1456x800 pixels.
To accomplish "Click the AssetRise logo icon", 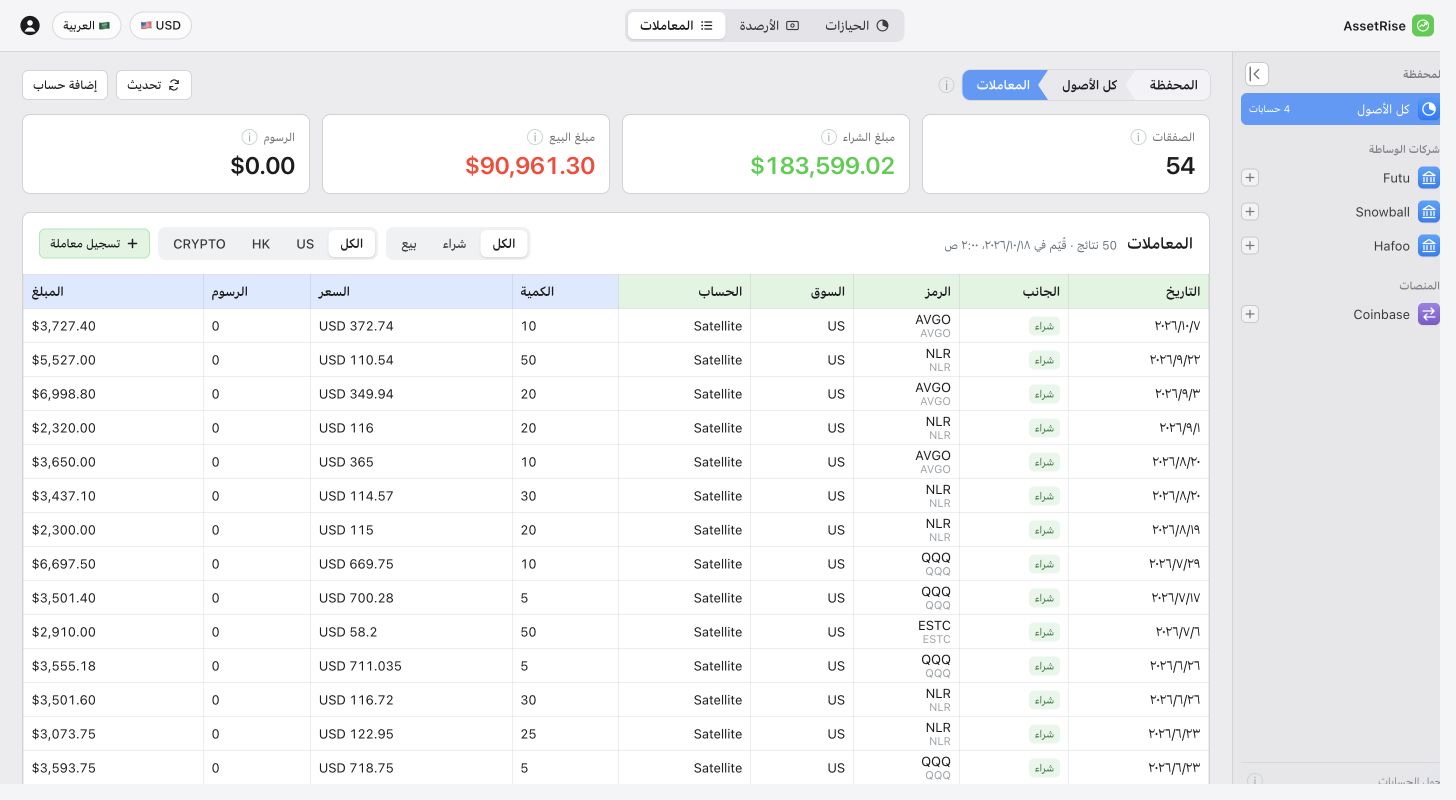I will 1423,26.
